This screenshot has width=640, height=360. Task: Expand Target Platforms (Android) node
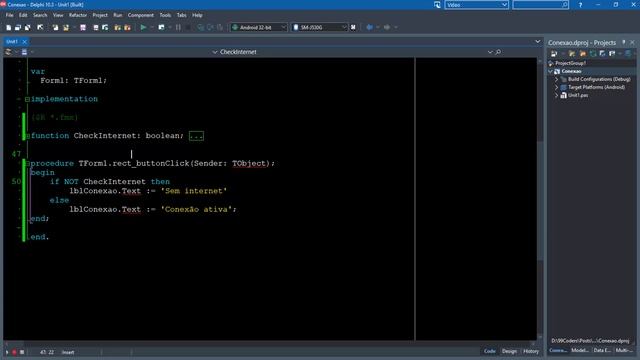(x=556, y=87)
